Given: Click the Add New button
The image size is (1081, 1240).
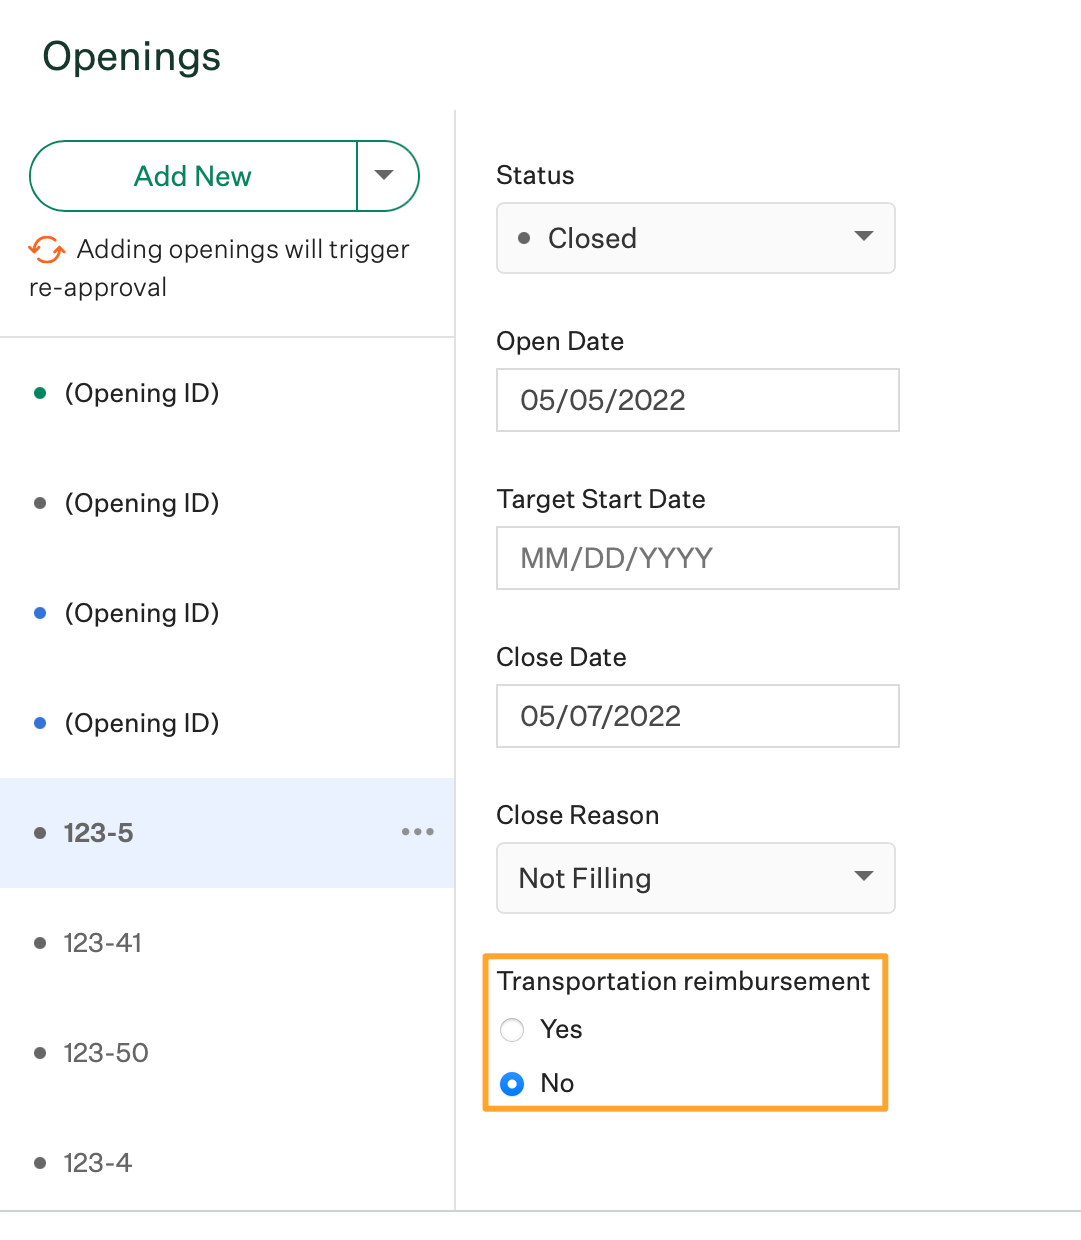Looking at the screenshot, I should pyautogui.click(x=192, y=176).
